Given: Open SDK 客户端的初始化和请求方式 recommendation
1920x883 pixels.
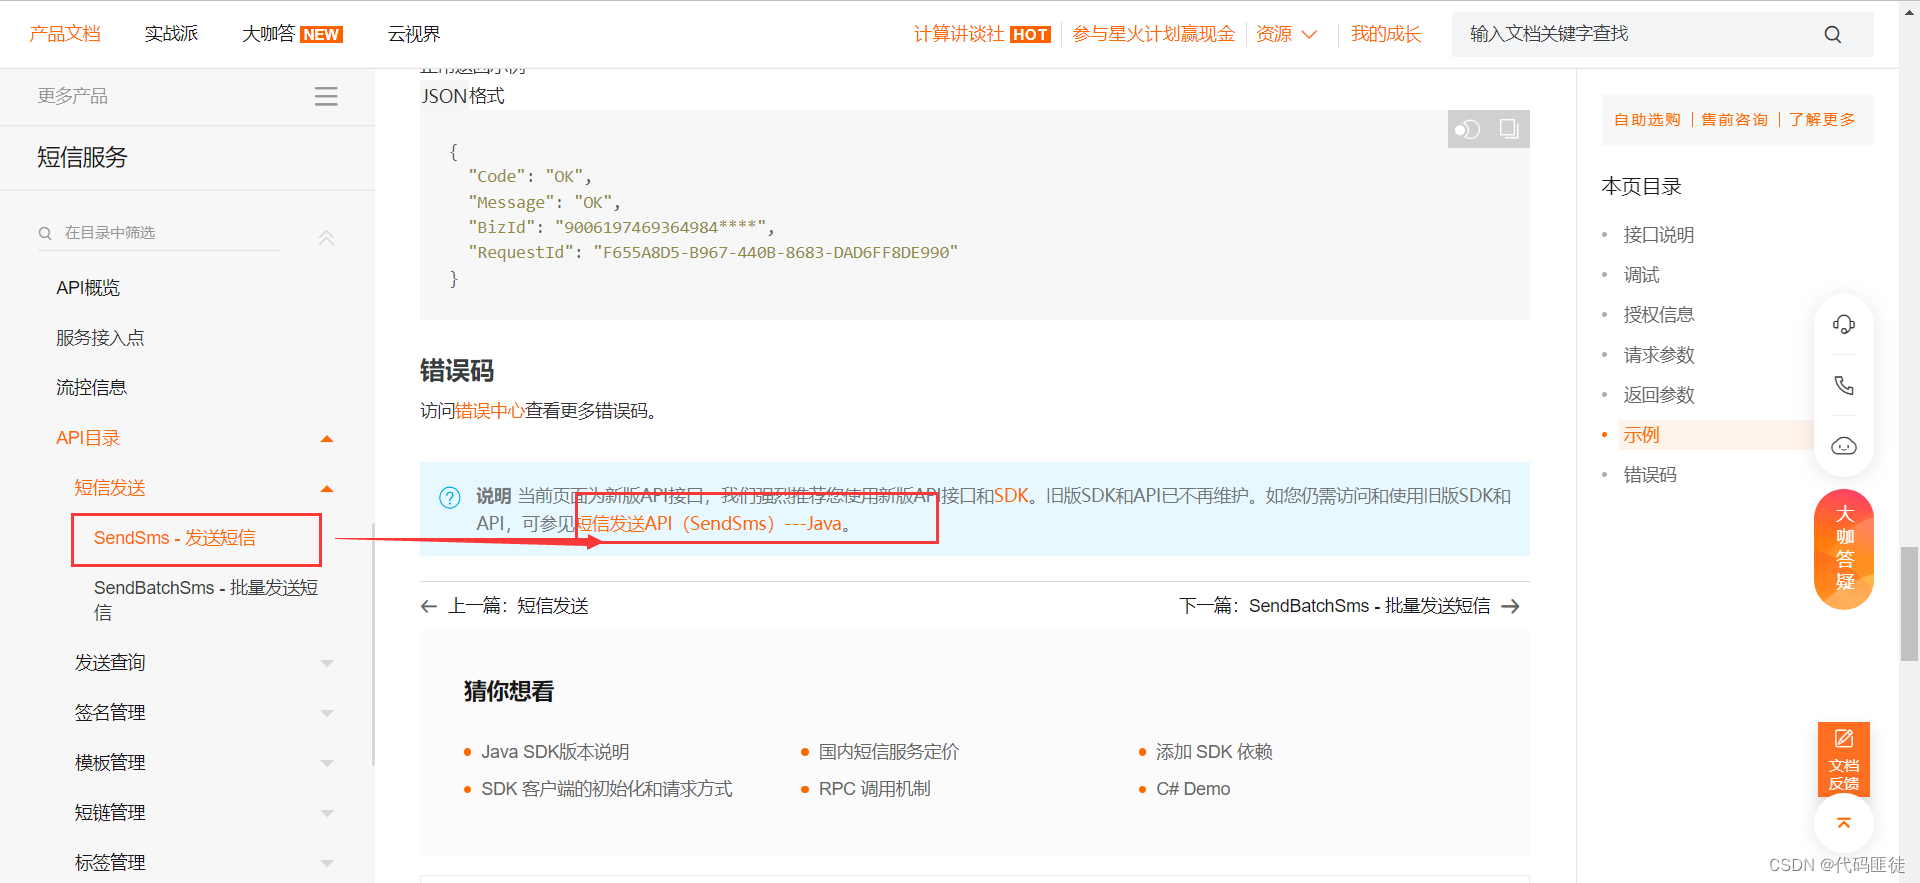Looking at the screenshot, I should click(606, 789).
